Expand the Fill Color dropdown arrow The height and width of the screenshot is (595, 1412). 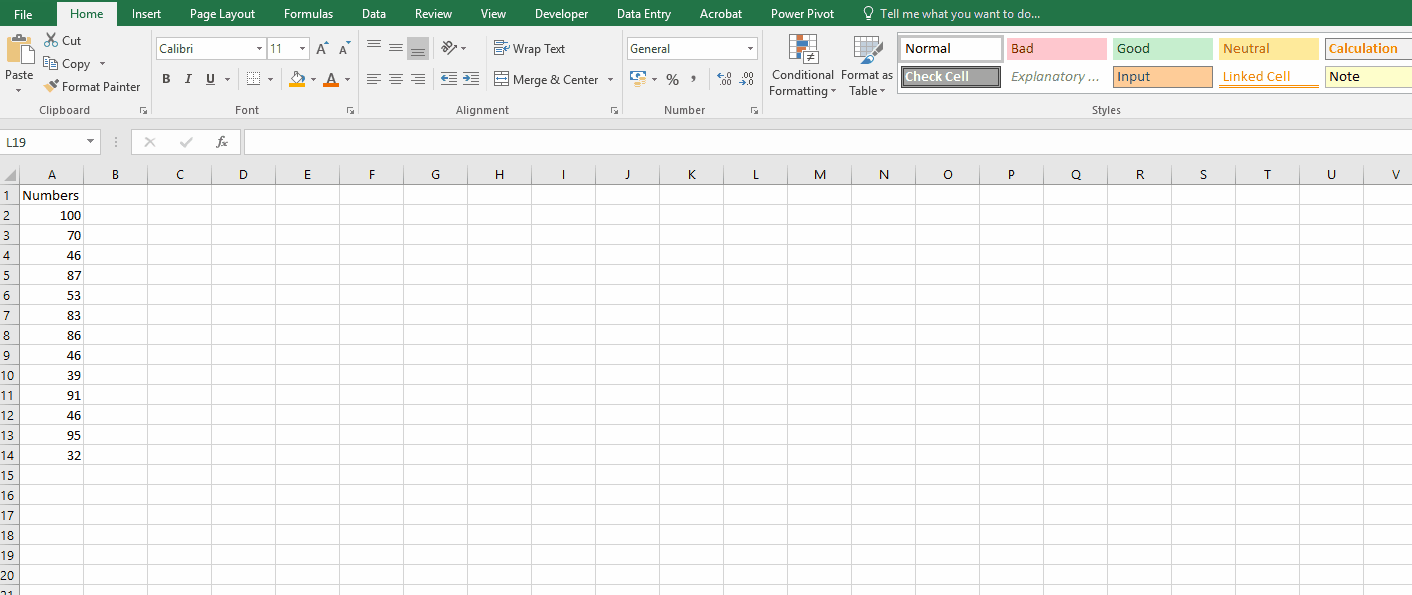click(x=311, y=79)
